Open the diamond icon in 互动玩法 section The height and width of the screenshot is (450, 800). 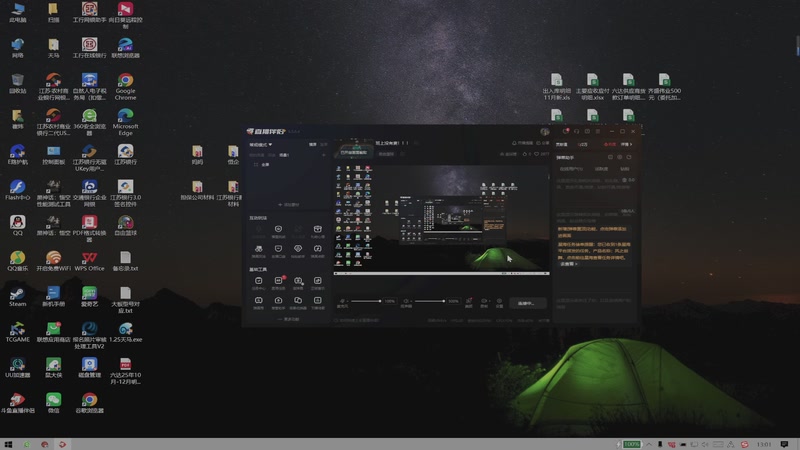298,249
